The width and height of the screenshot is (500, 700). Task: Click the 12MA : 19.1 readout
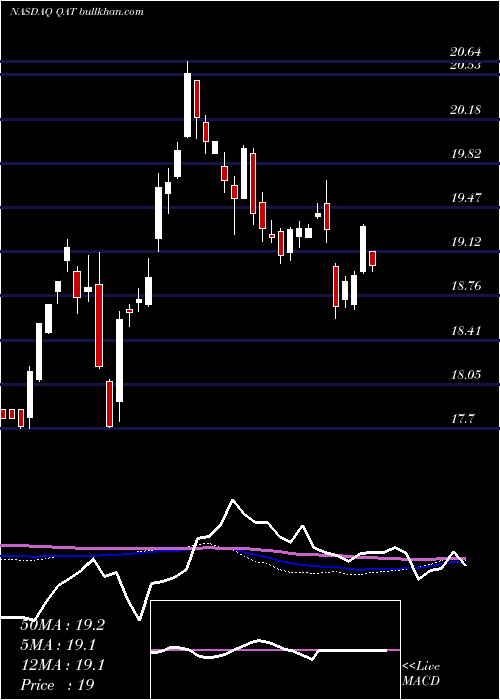[62, 665]
